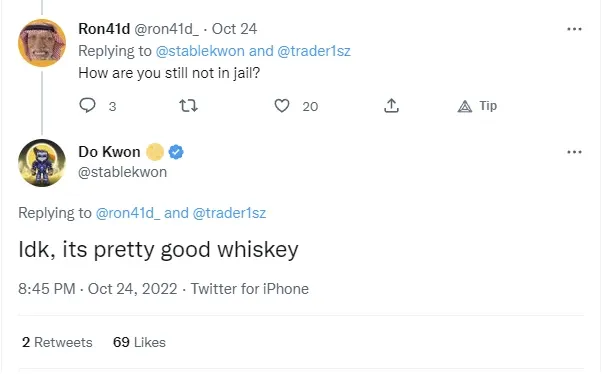The image size is (602, 374).
Task: Open Do Kwon's avatar image
Action: click(x=42, y=163)
